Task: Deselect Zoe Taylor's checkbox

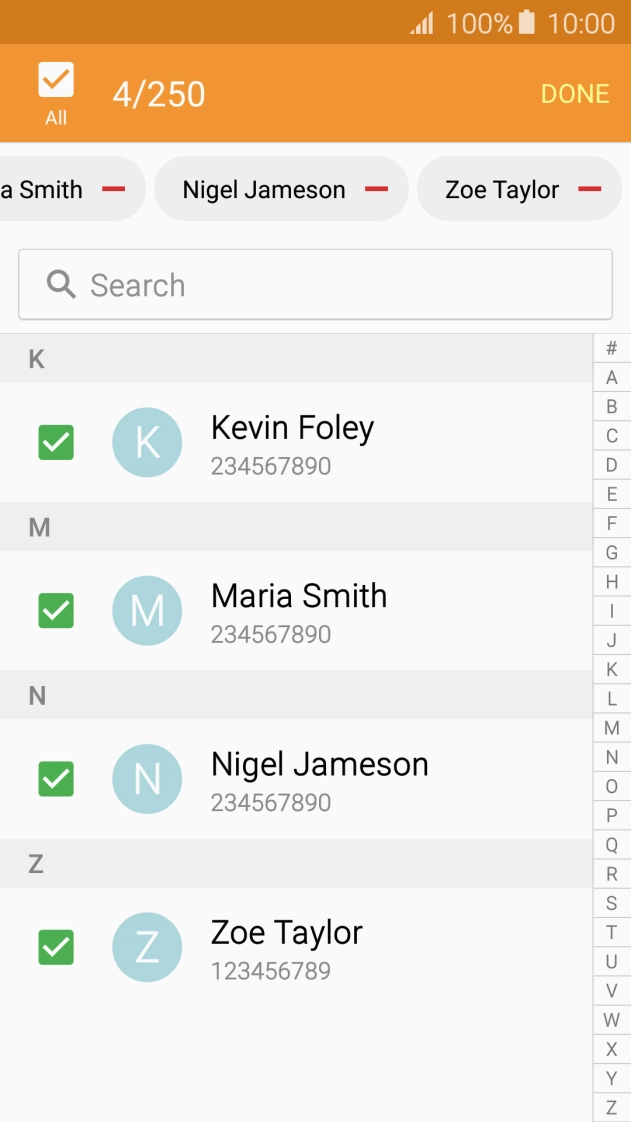Action: coord(56,946)
